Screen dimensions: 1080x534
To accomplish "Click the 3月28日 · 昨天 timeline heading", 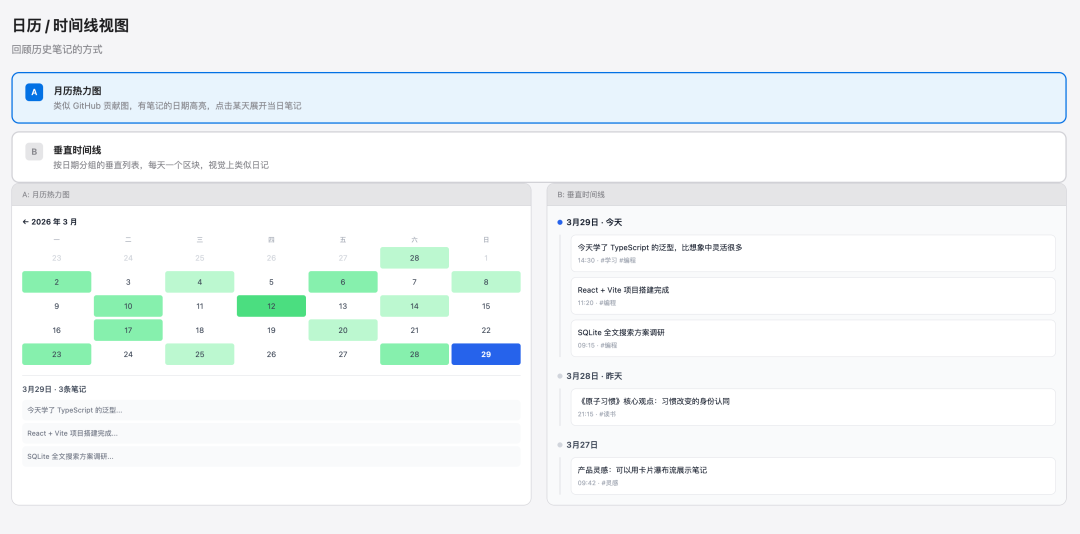I will pyautogui.click(x=594, y=376).
